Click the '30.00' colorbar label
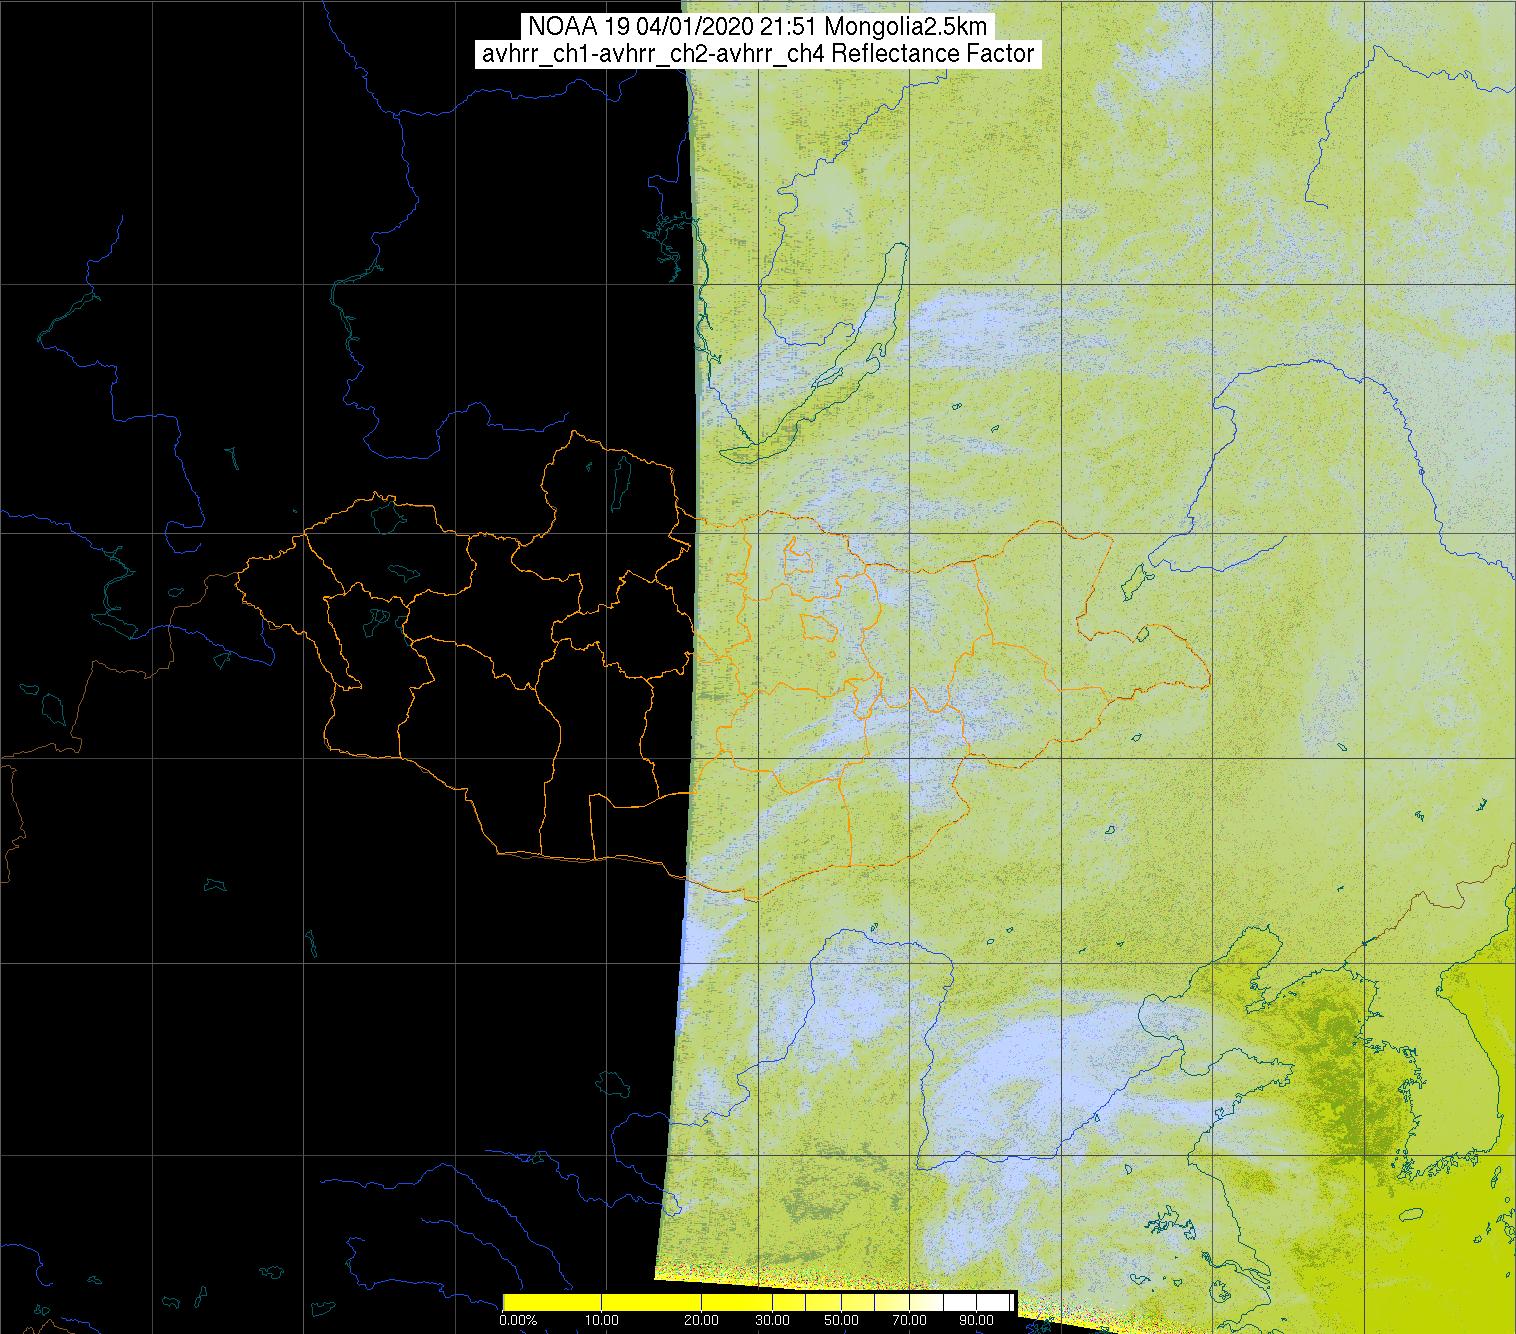 [772, 1320]
